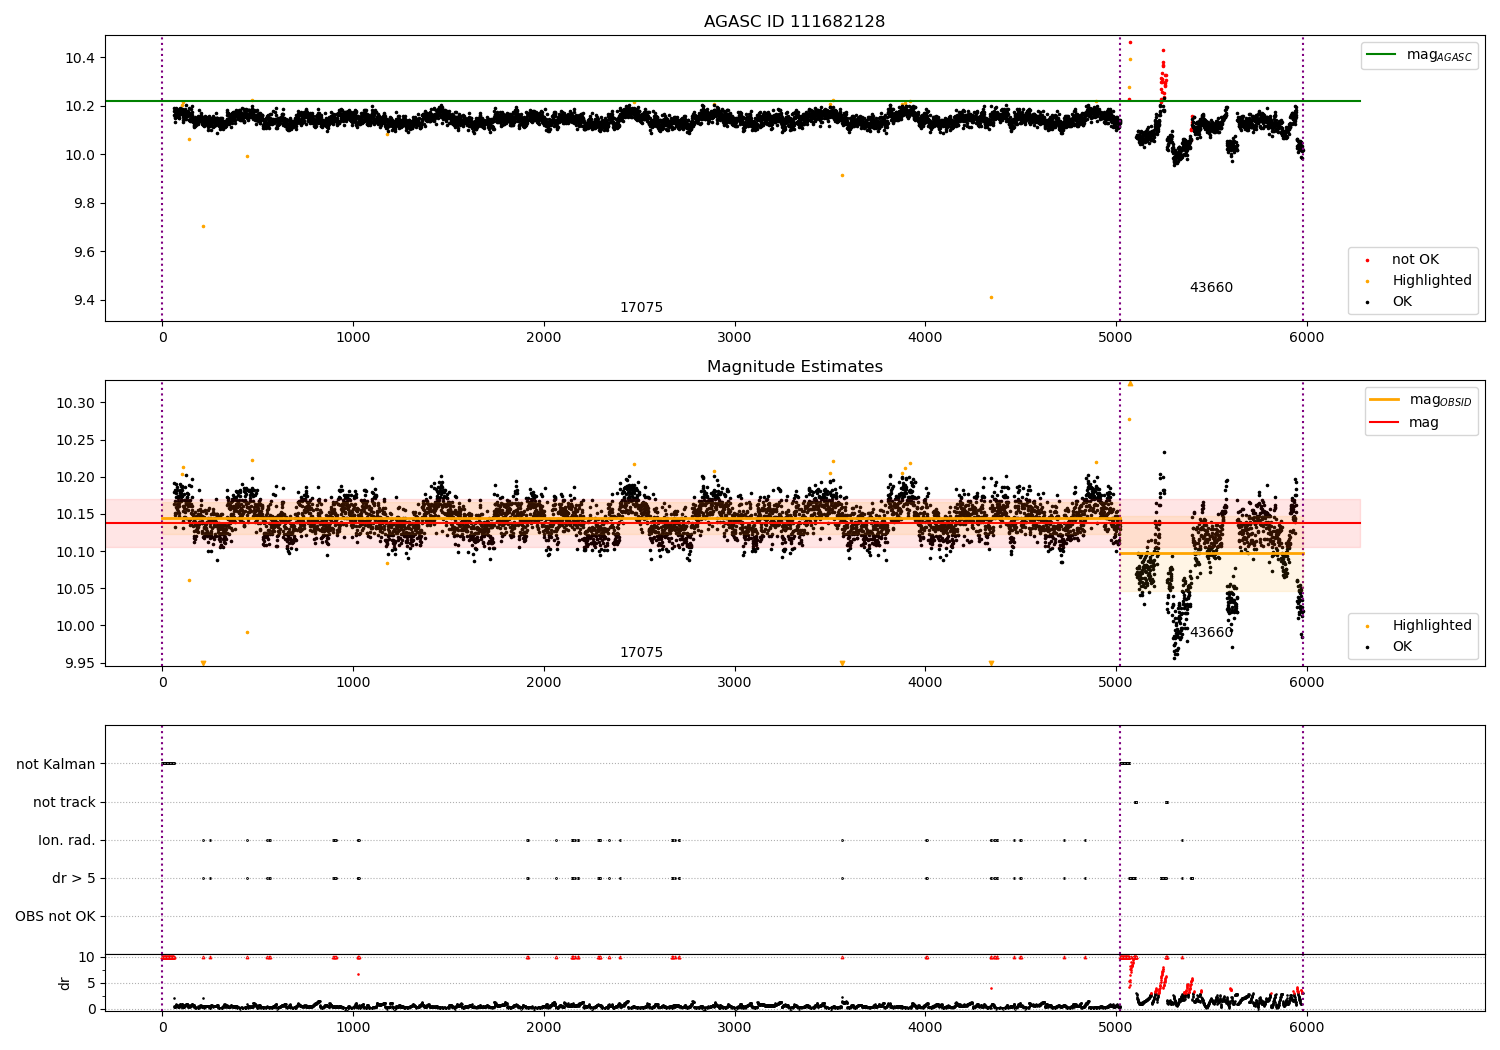
Task: Click the title 'AGASC ID 111682128'
Action: pyautogui.click(x=794, y=22)
